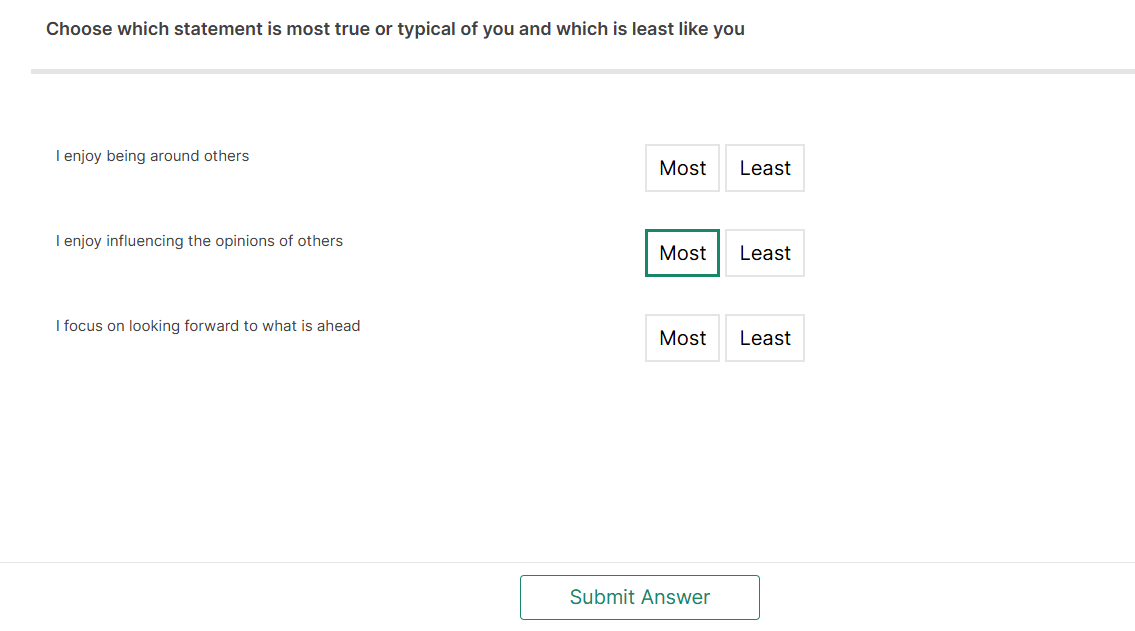This screenshot has width=1135, height=631.
Task: Choose Most for looking forward to what's ahead
Action: [x=682, y=338]
